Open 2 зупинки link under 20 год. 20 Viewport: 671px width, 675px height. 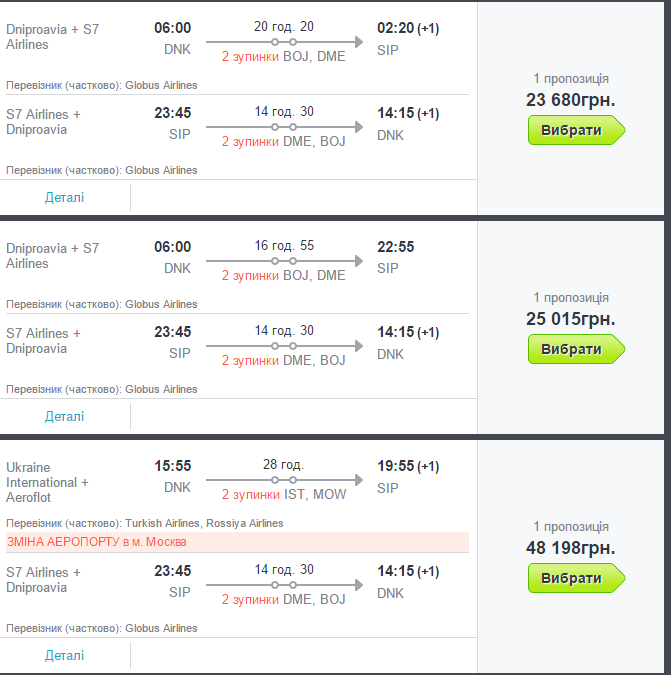tap(250, 57)
